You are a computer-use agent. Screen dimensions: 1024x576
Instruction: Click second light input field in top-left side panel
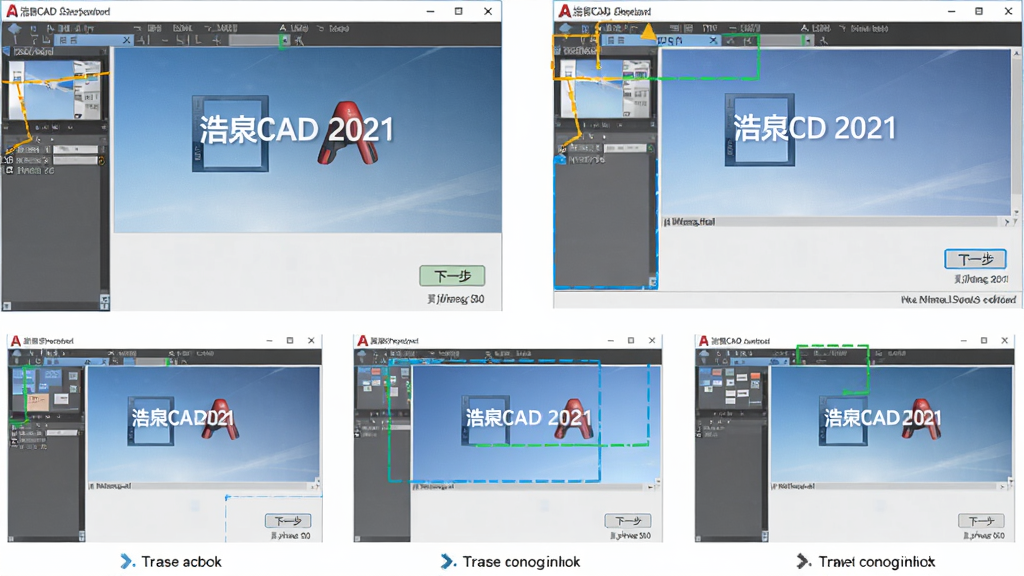click(75, 160)
